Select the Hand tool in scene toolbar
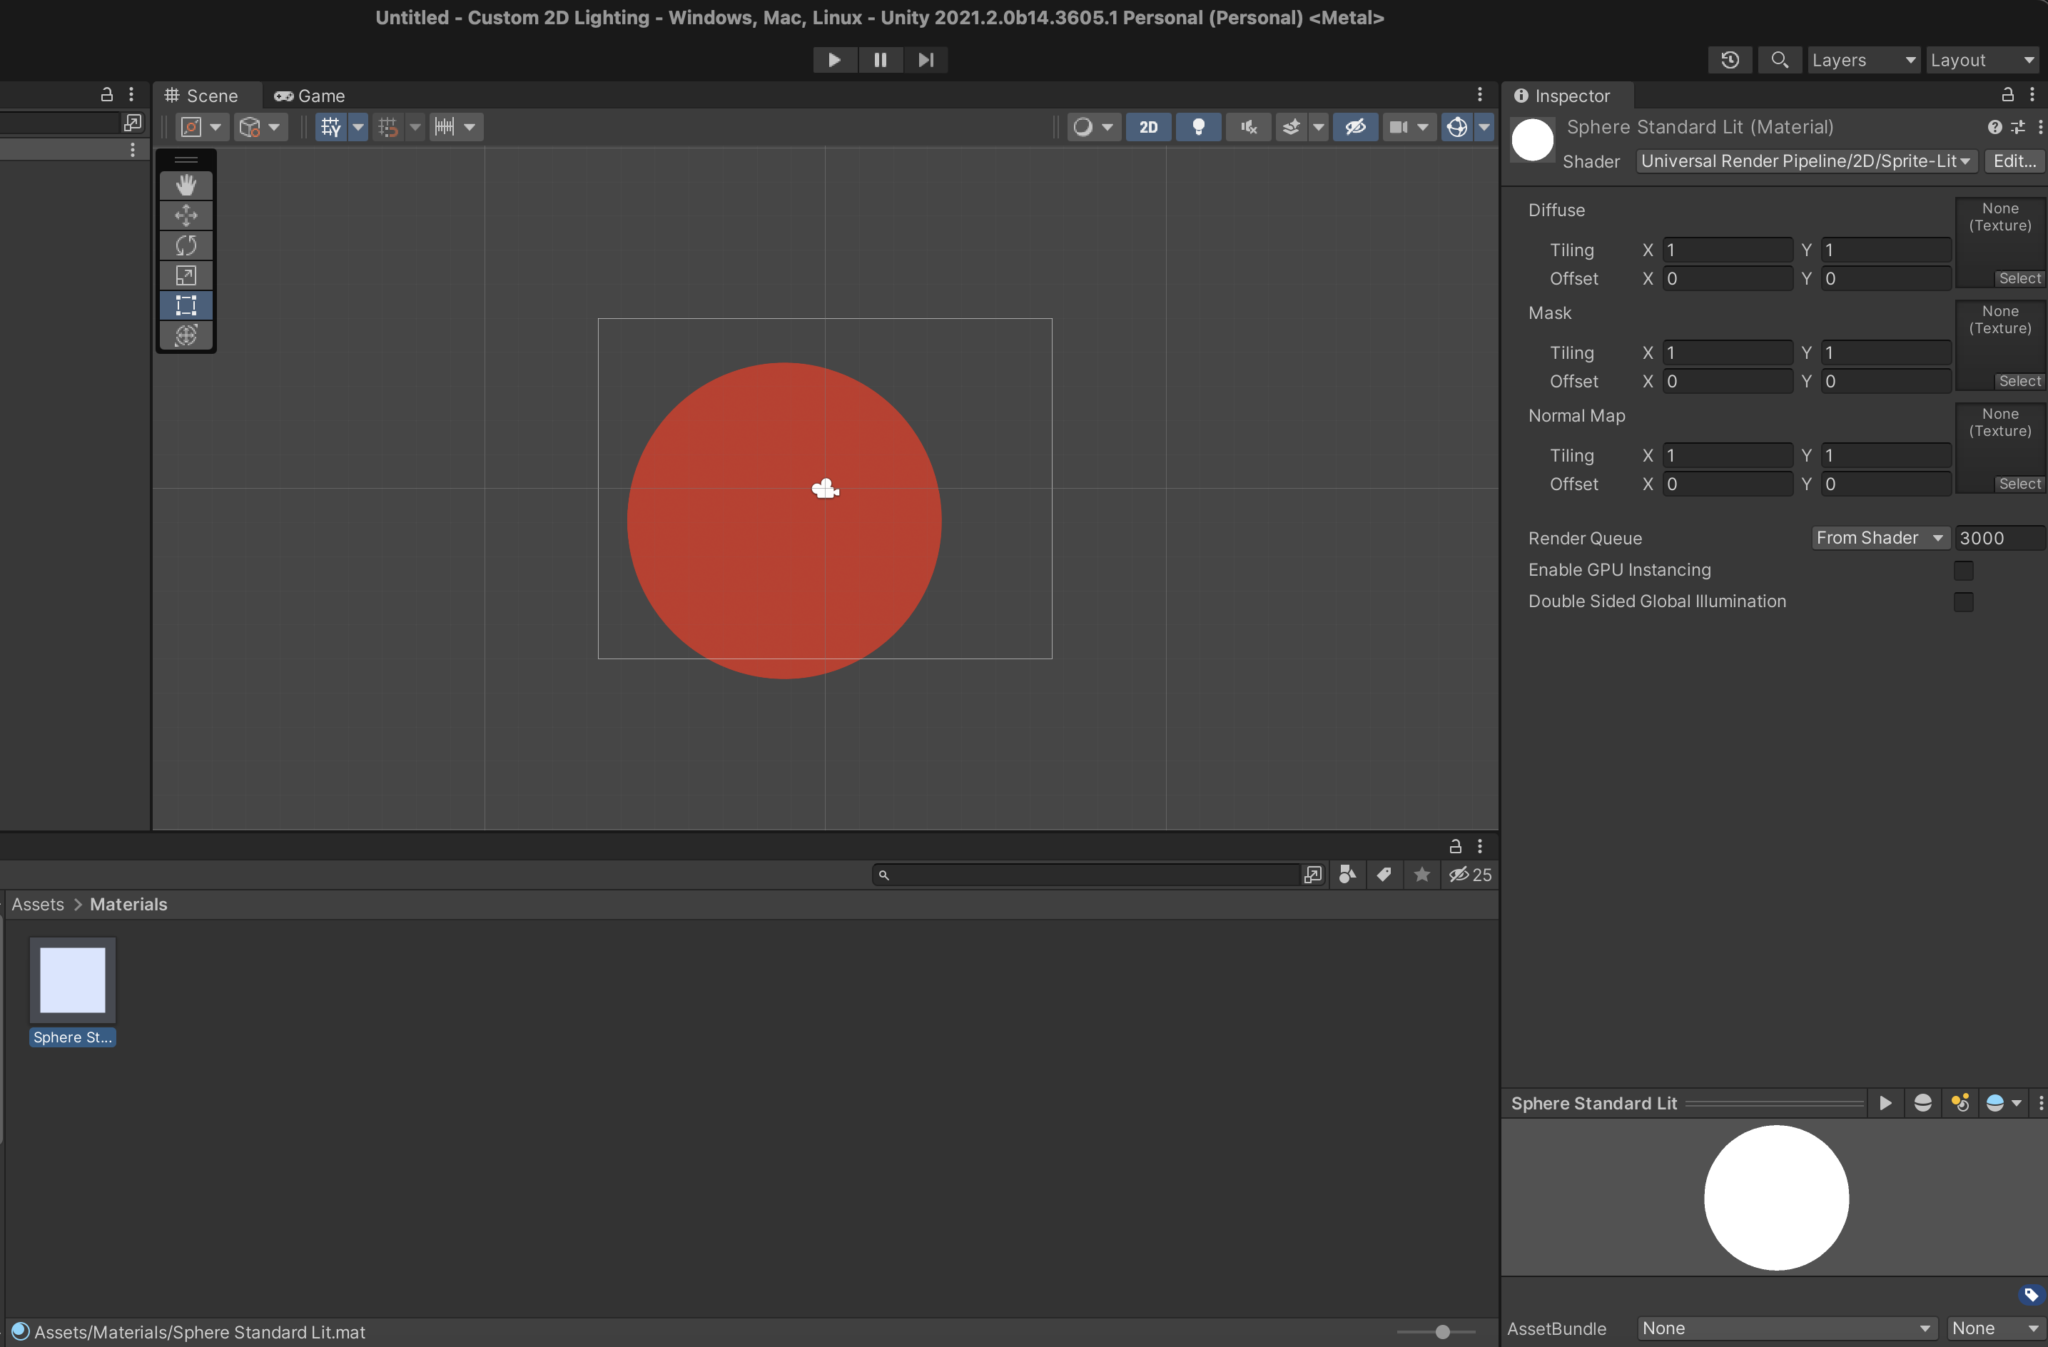The width and height of the screenshot is (2048, 1347). 185,184
